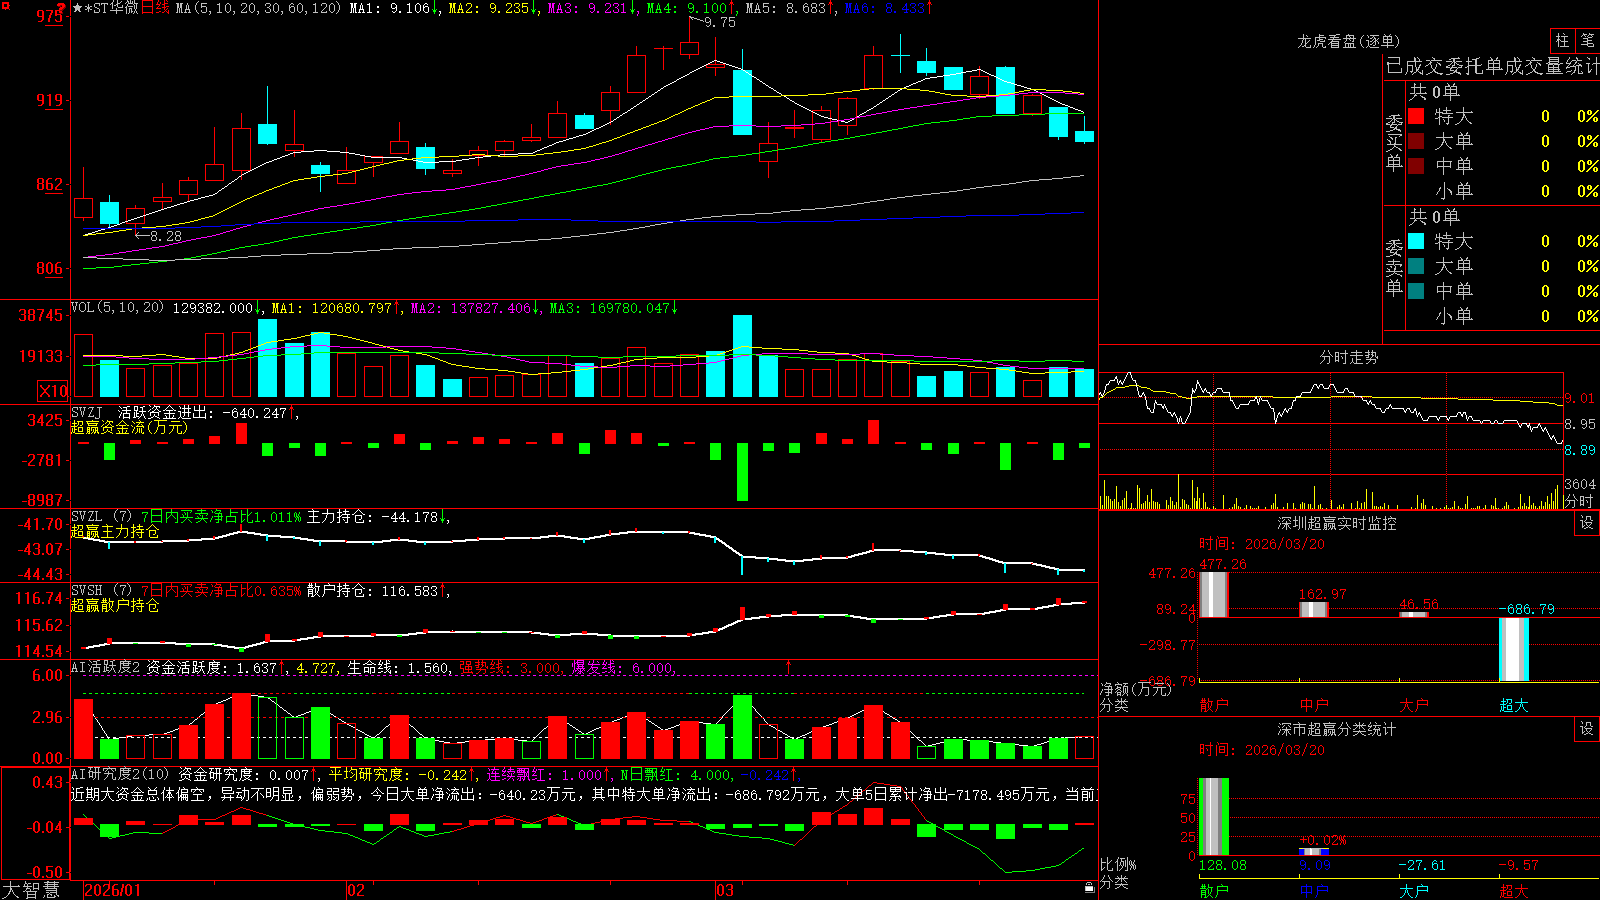Click the dark red 中单 buy-order swatch
This screenshot has width=1600, height=900.
1416,166
